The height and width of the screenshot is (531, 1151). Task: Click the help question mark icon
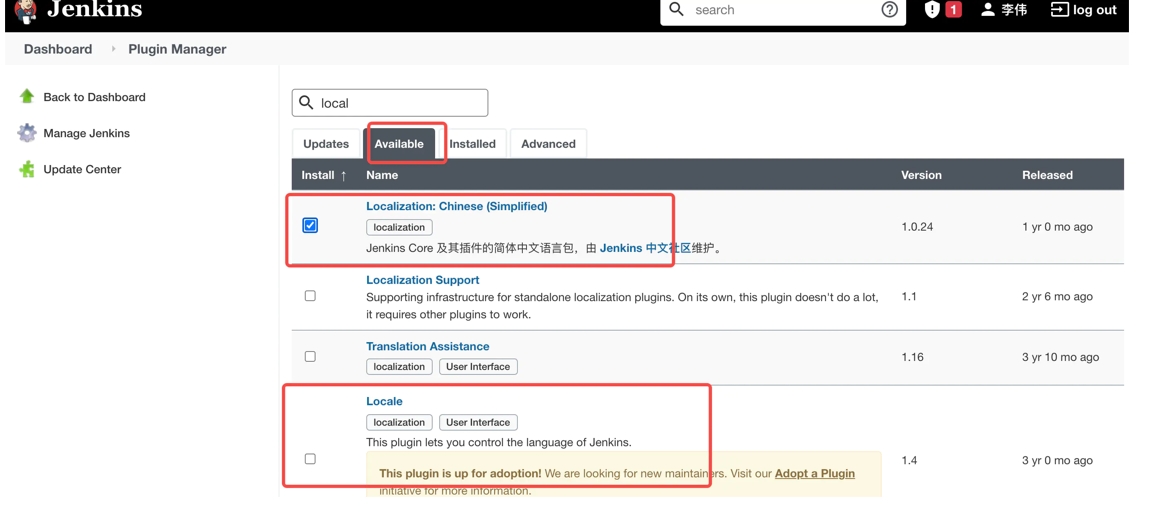click(889, 10)
